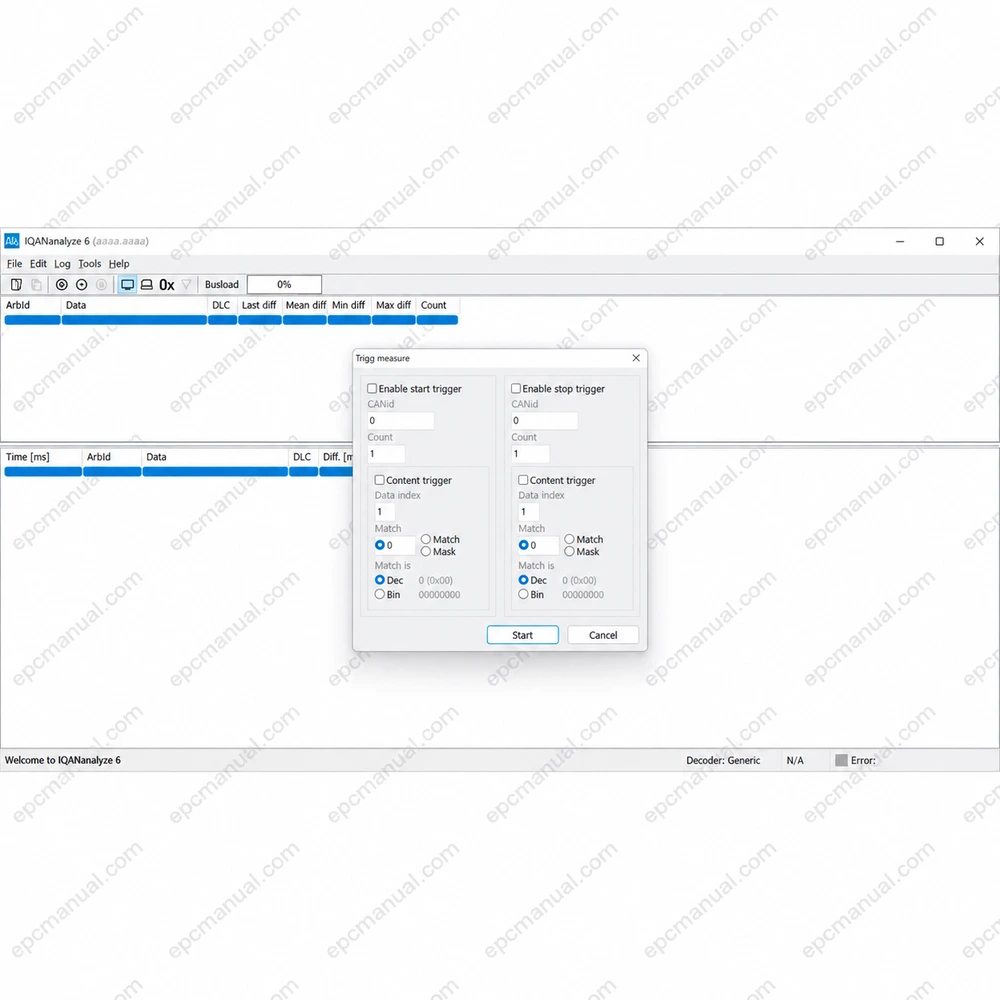Open the Tools menu
1000x1000 pixels.
click(89, 263)
